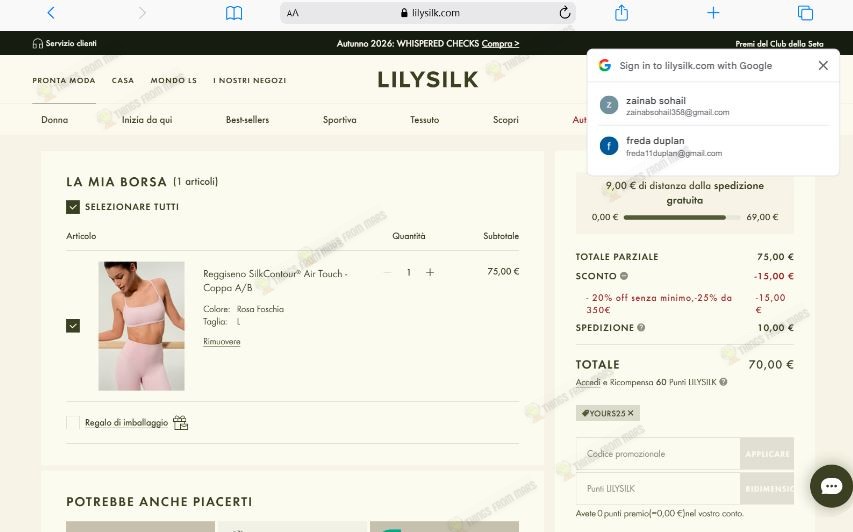Increase quantity with the plus button
Viewport: 853px width, 532px height.
pos(430,272)
